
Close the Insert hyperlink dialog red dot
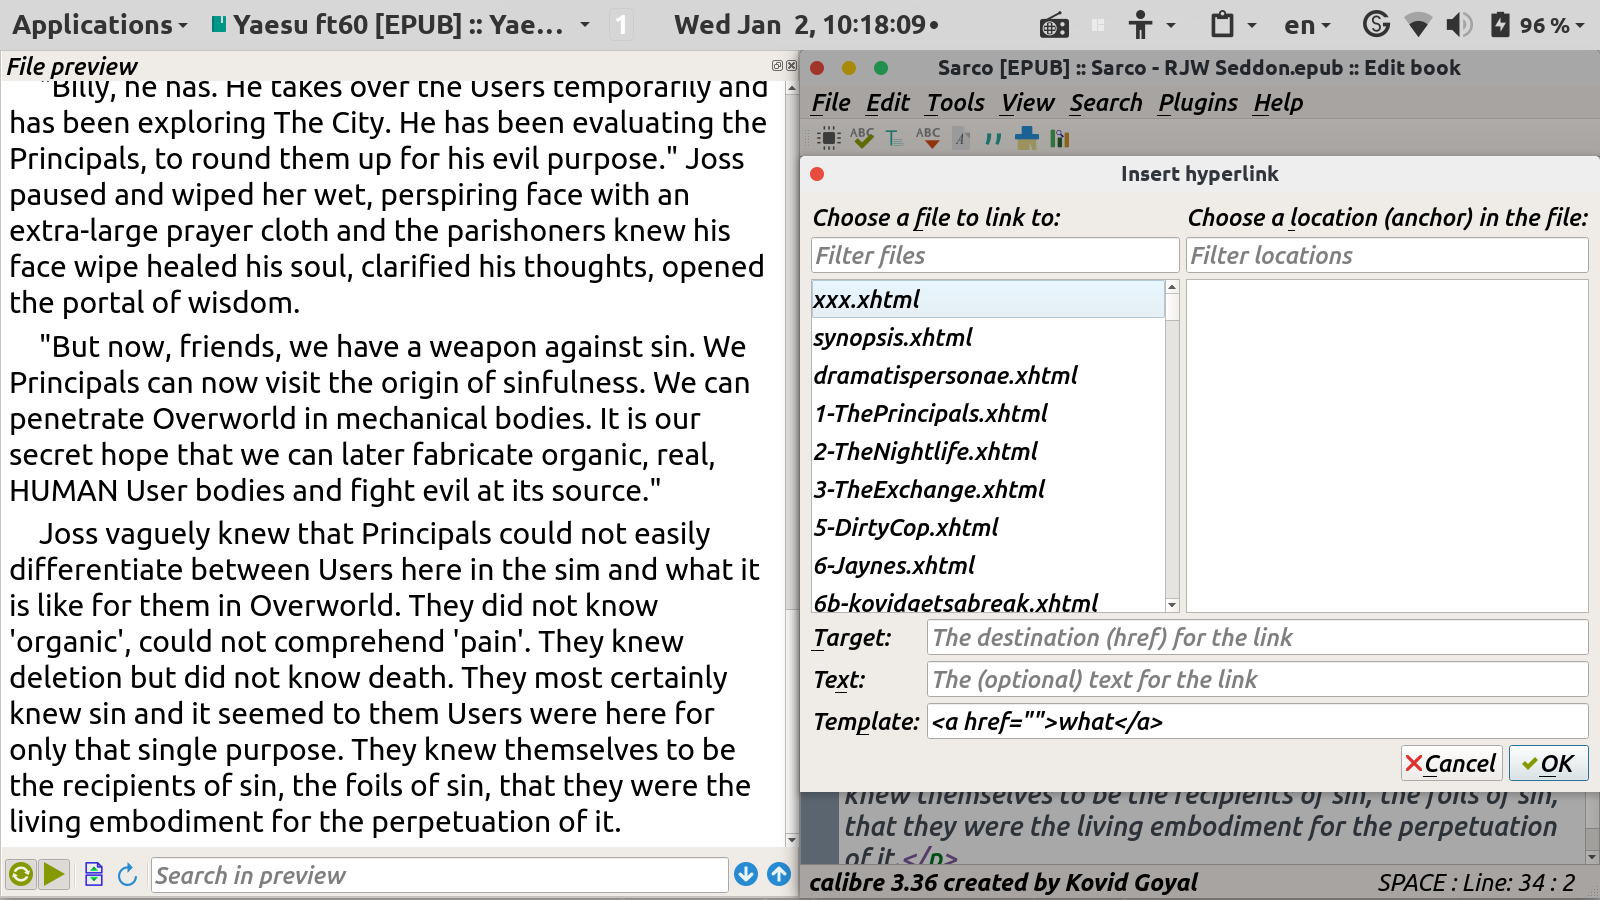point(817,174)
